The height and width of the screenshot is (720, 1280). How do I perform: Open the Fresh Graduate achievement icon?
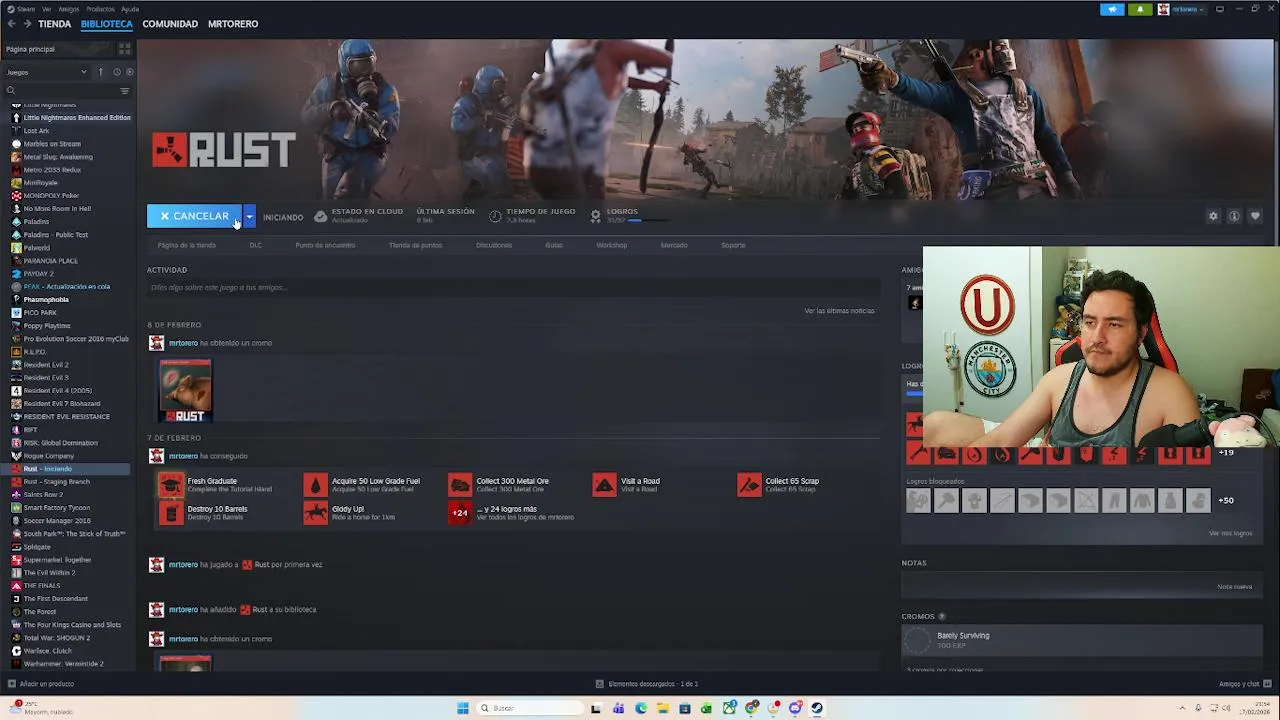tap(171, 485)
